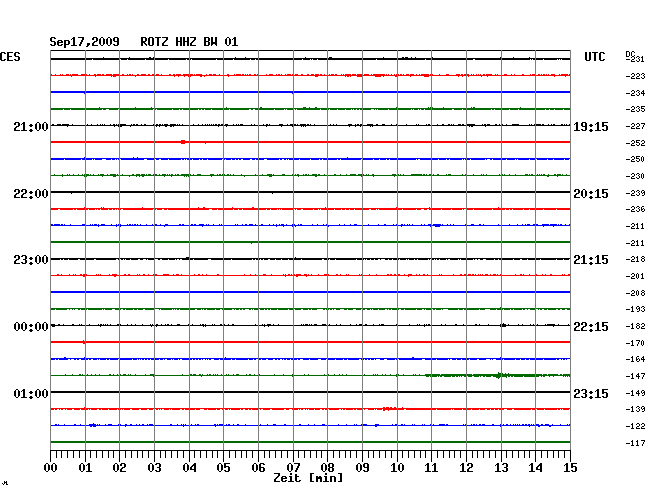
Task: Select the DC offset value -201
Action: click(x=635, y=276)
